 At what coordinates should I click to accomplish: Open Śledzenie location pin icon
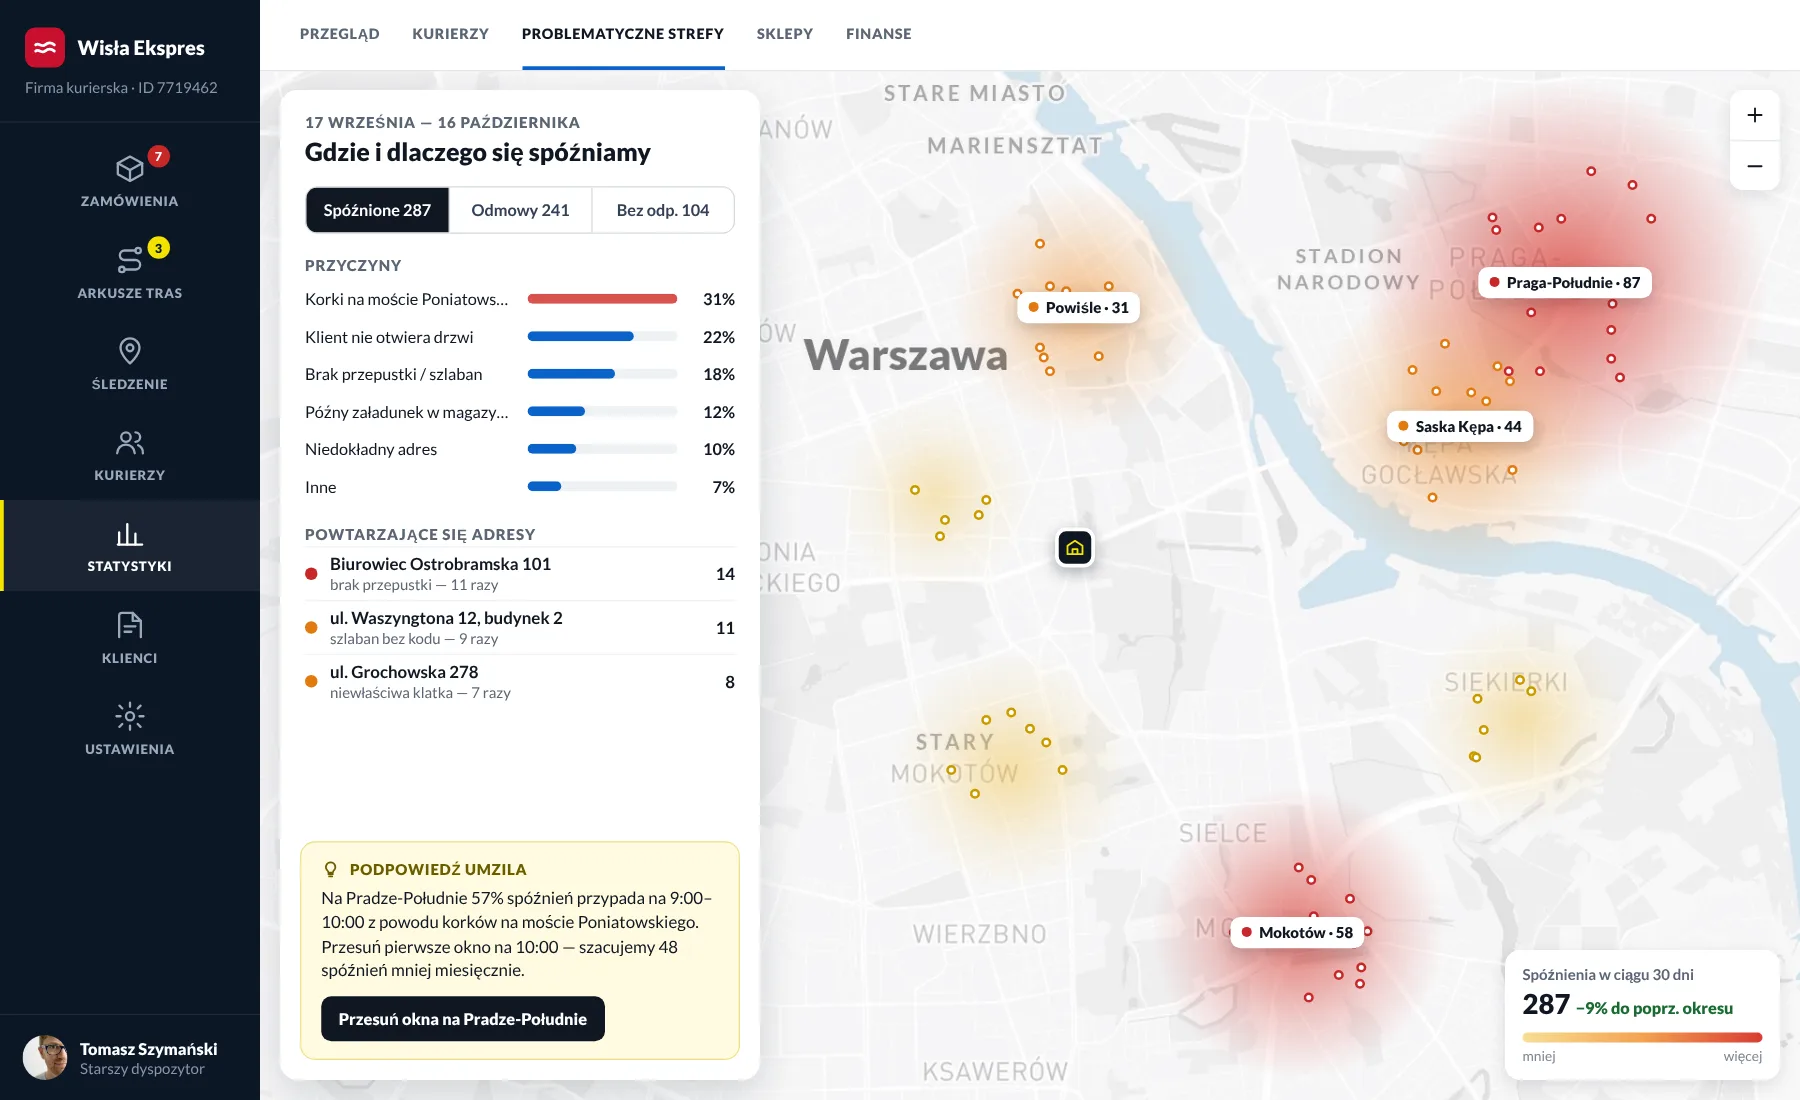point(130,351)
